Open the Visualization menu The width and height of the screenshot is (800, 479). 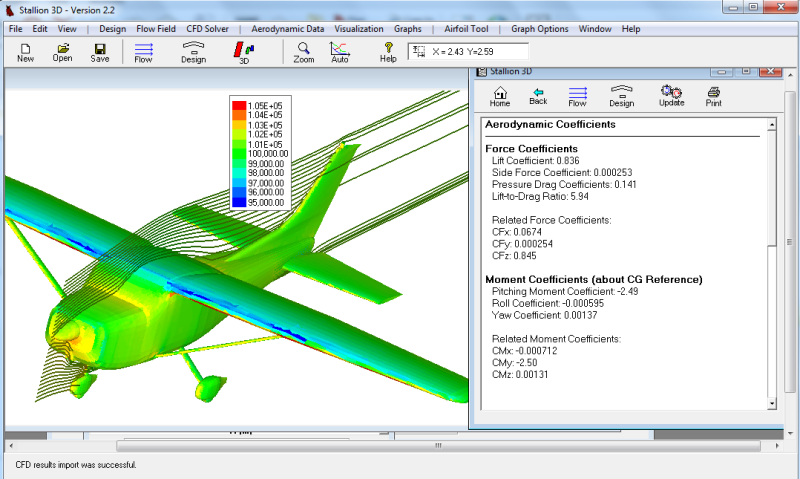[x=359, y=29]
